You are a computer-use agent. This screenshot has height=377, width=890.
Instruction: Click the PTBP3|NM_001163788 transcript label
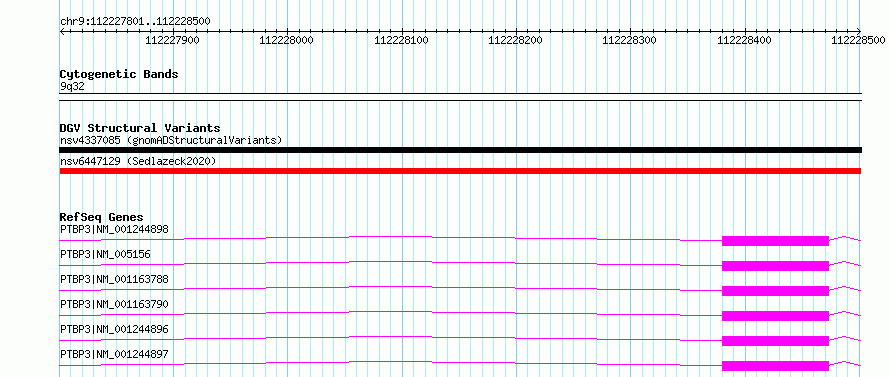pyautogui.click(x=114, y=279)
